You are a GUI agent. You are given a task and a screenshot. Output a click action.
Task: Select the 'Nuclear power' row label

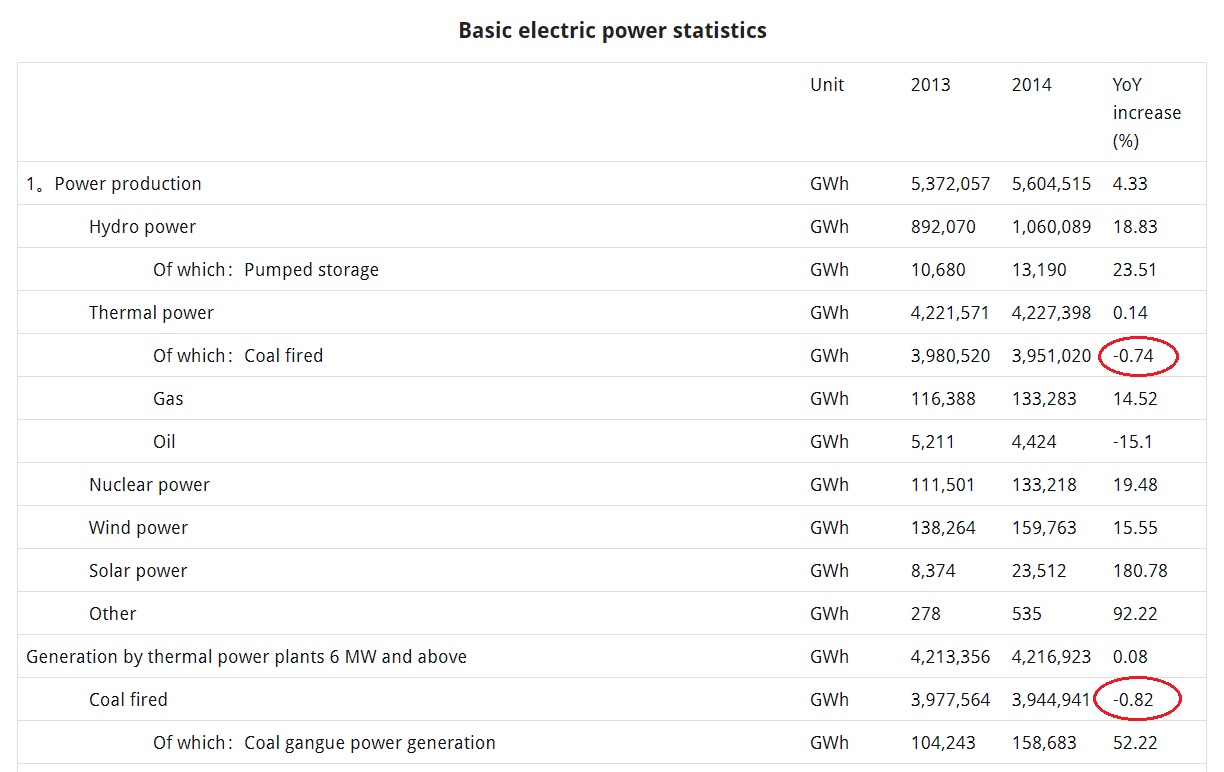pos(149,485)
